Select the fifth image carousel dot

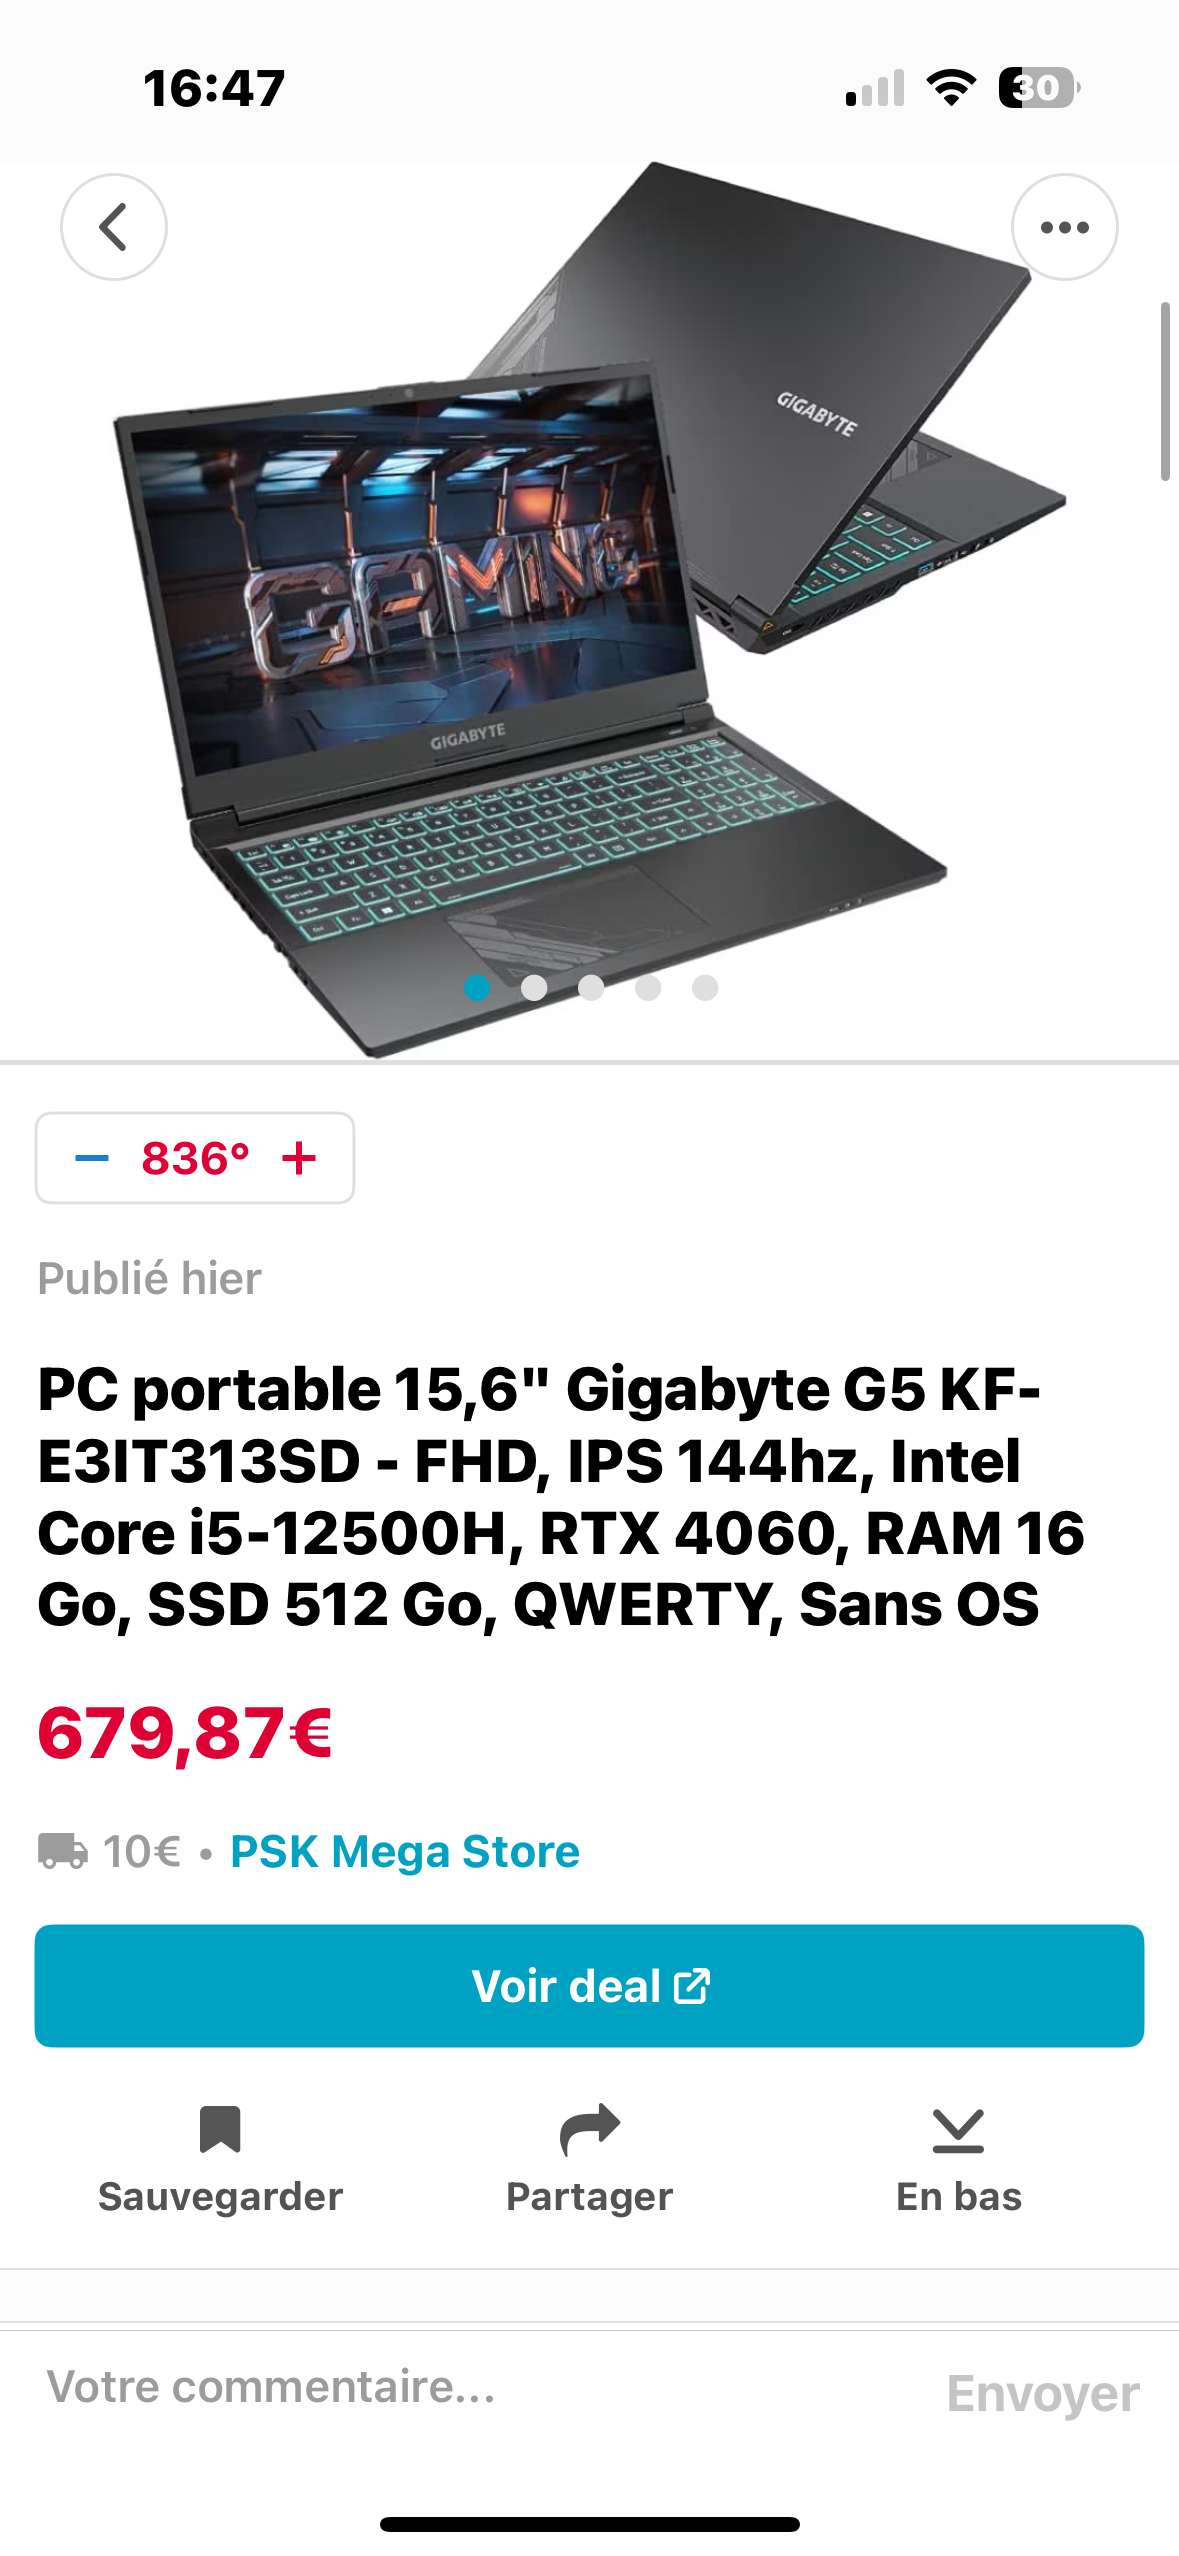click(x=705, y=988)
